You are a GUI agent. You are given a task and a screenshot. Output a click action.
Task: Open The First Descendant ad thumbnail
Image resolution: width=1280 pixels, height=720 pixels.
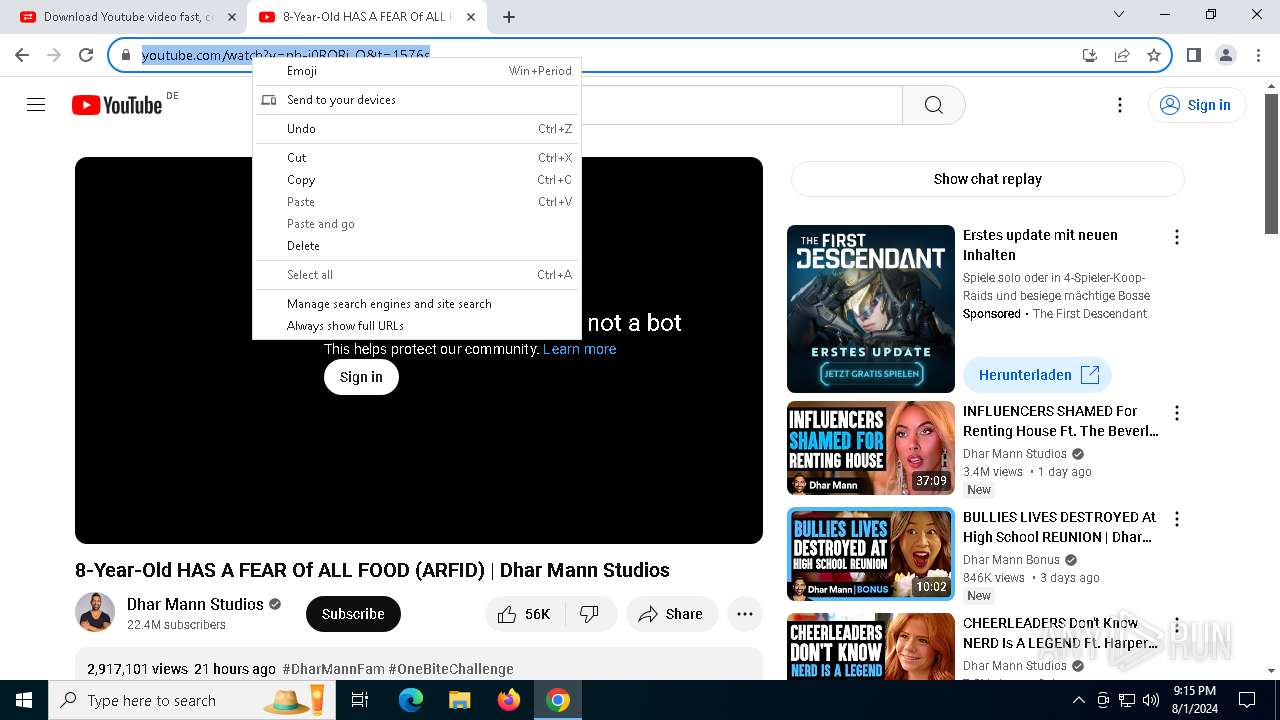click(x=871, y=309)
